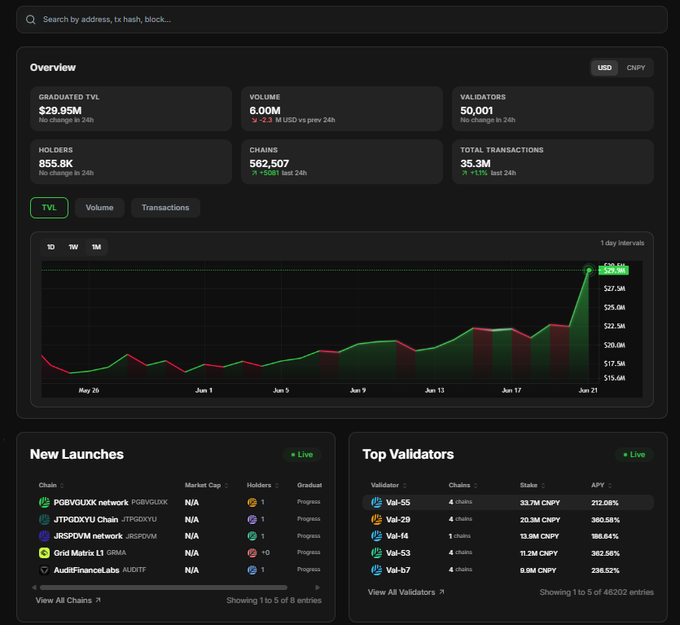
Task: Click 362.56% APY for Val-53
Action: (605, 553)
